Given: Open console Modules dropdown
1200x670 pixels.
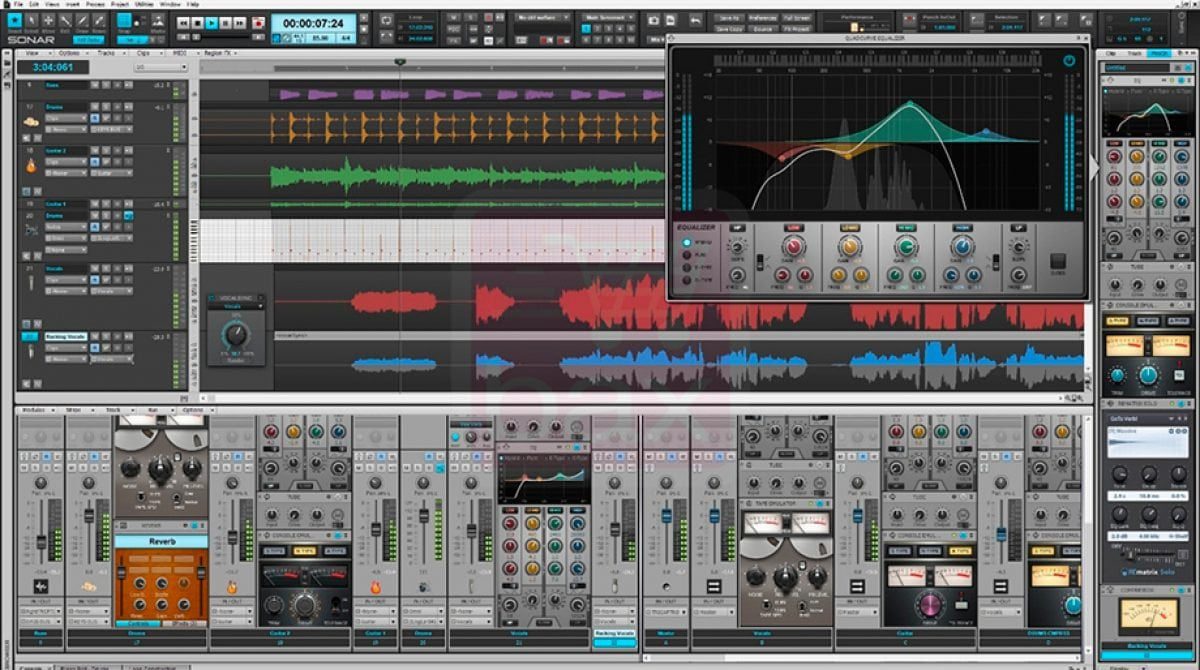Looking at the screenshot, I should (38, 410).
